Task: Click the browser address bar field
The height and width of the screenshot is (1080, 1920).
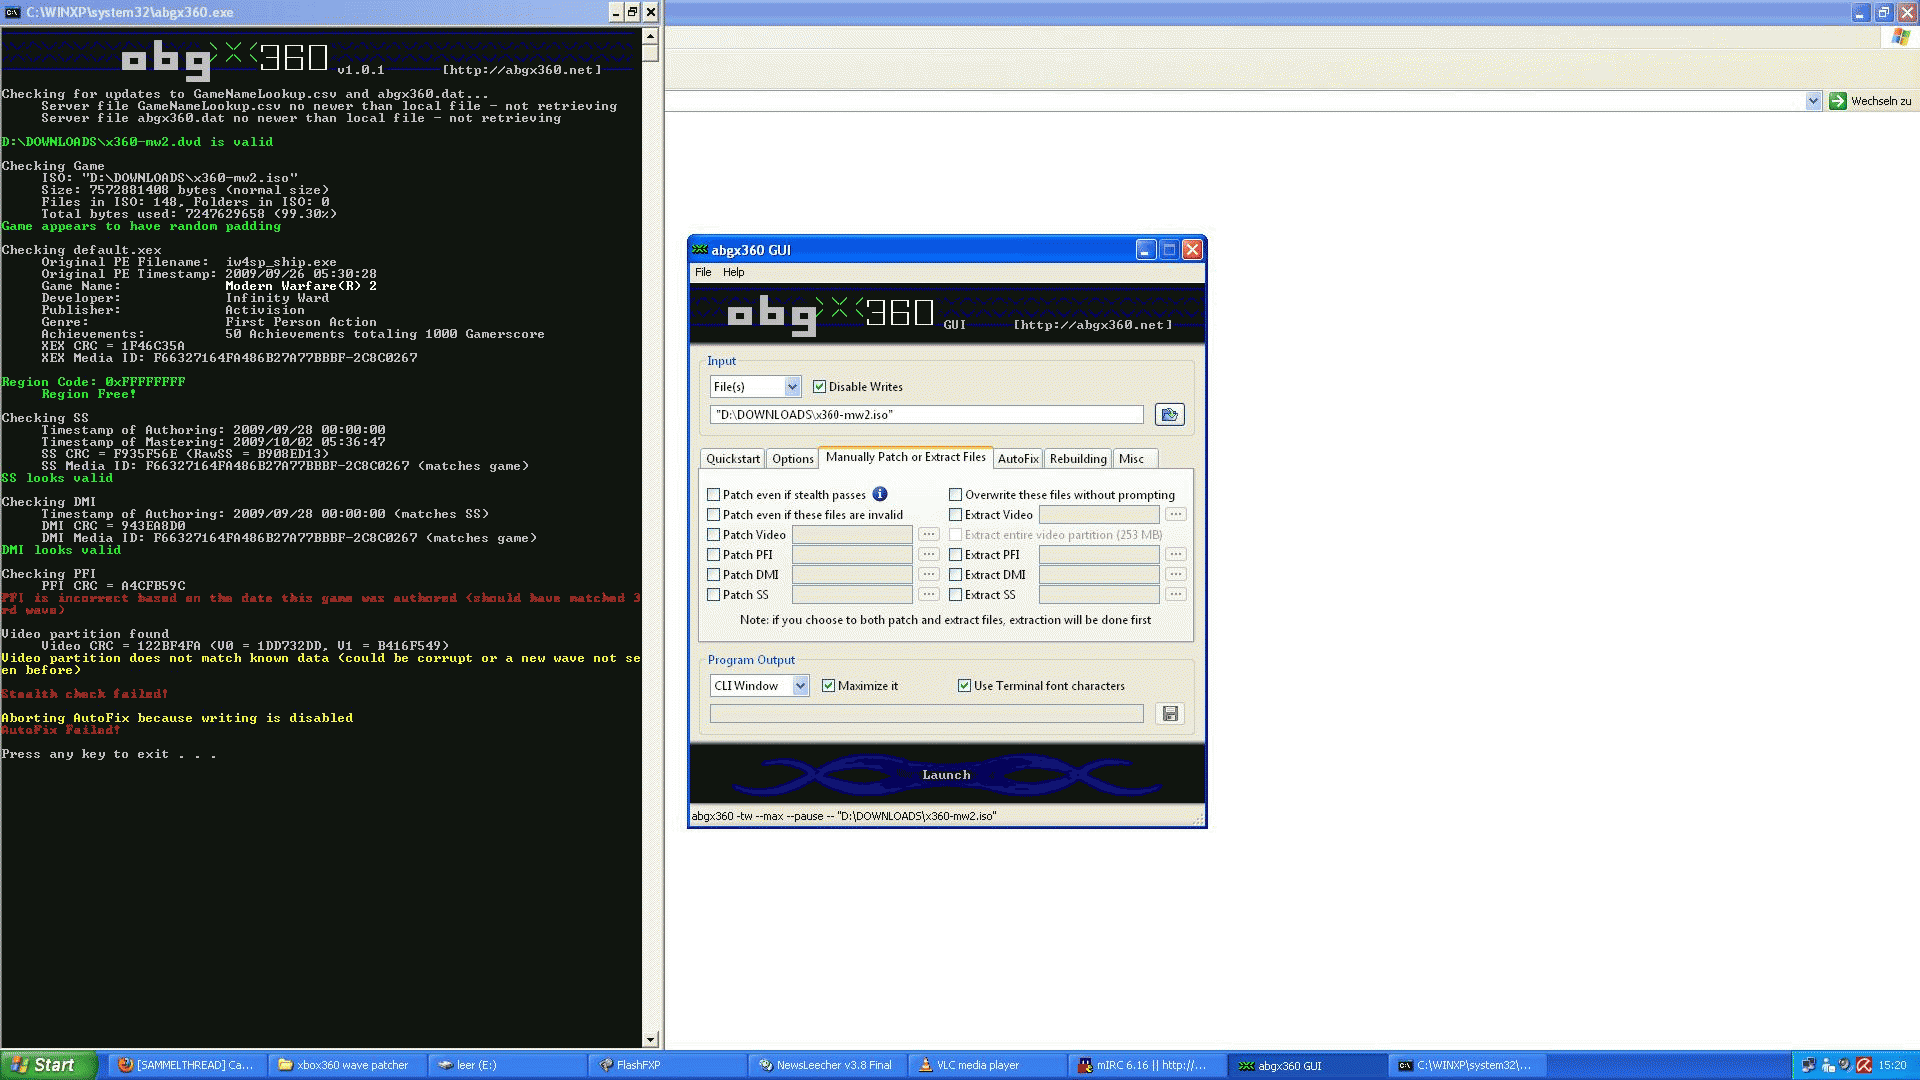Action: [1236, 101]
